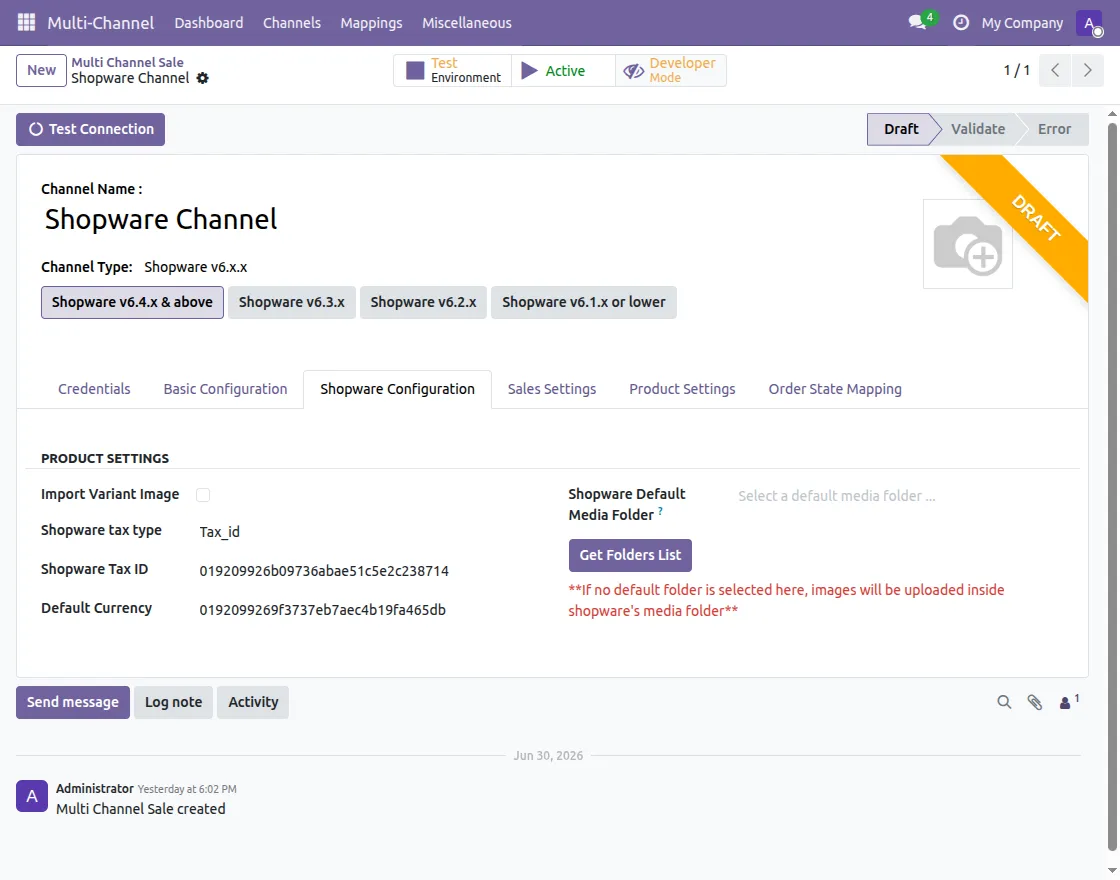The image size is (1120, 880).
Task: Search messages with the magnifier icon
Action: (x=1004, y=702)
